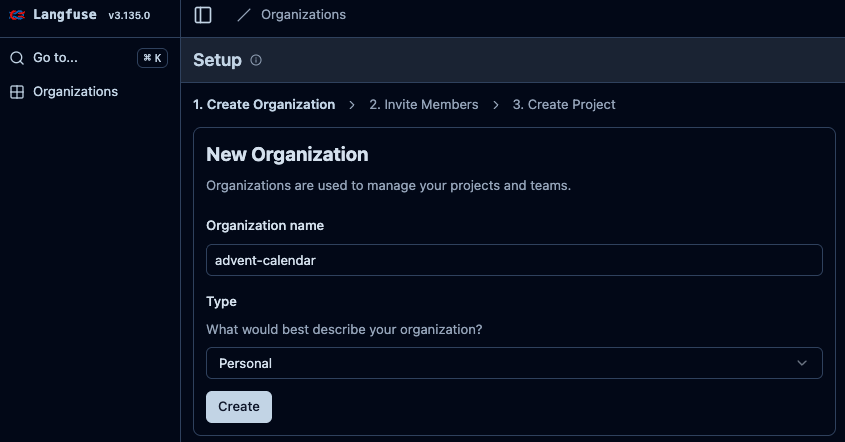The height and width of the screenshot is (442, 845).
Task: Toggle the sidebar panel icon
Action: pyautogui.click(x=203, y=15)
